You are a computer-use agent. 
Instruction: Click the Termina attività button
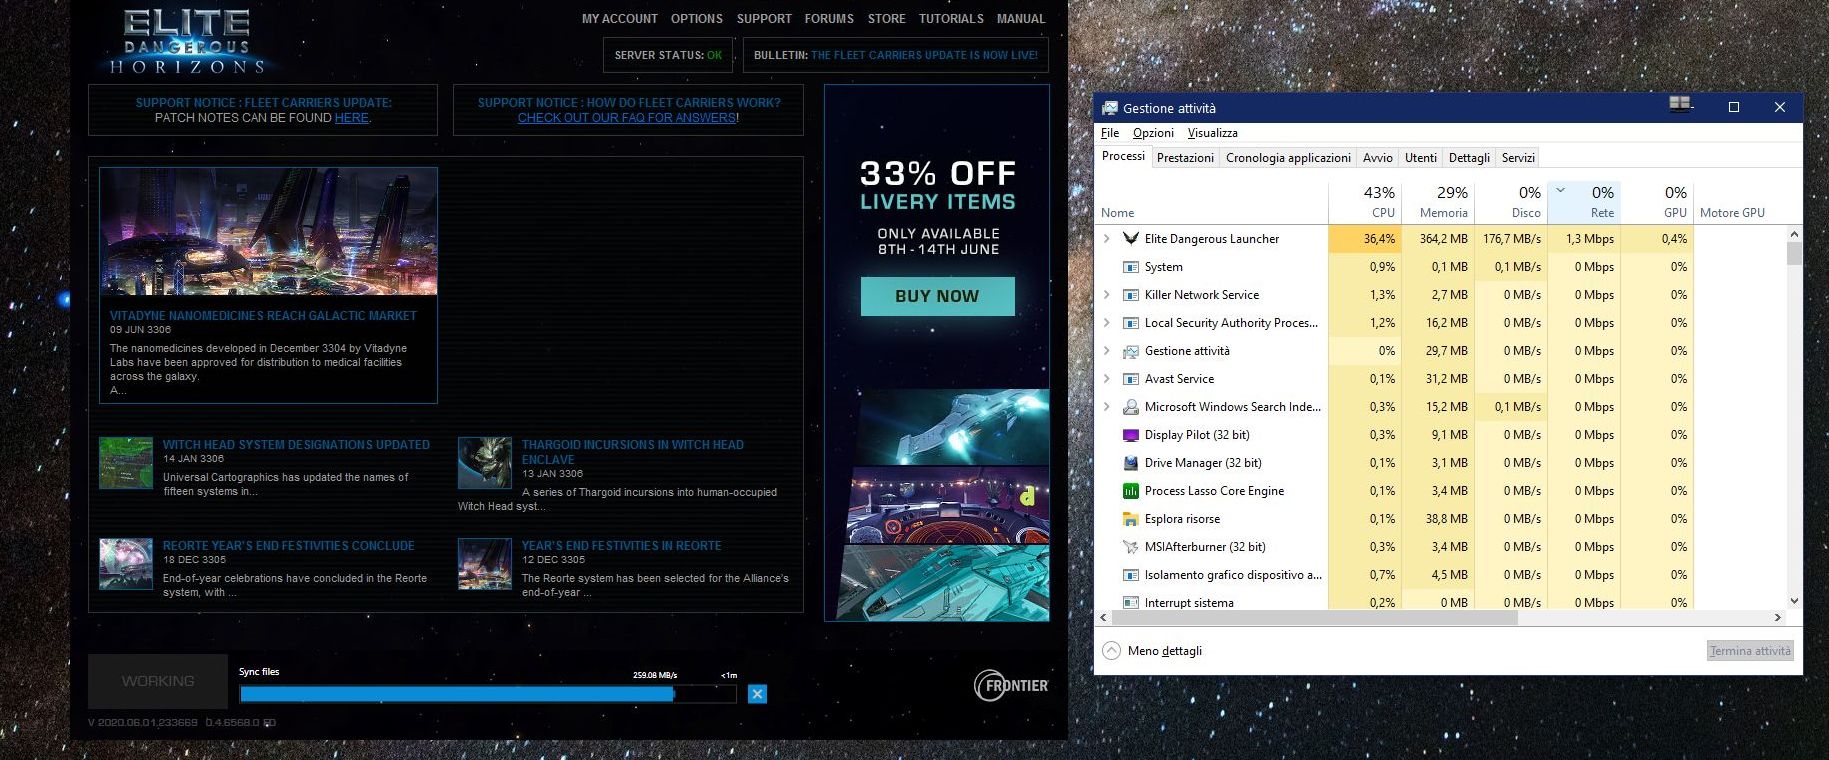point(1750,651)
